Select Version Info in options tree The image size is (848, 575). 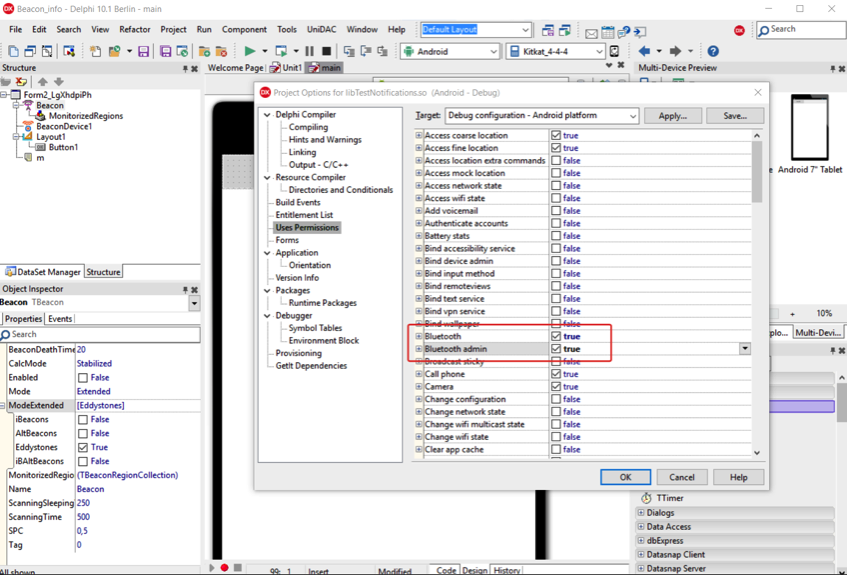(x=297, y=277)
